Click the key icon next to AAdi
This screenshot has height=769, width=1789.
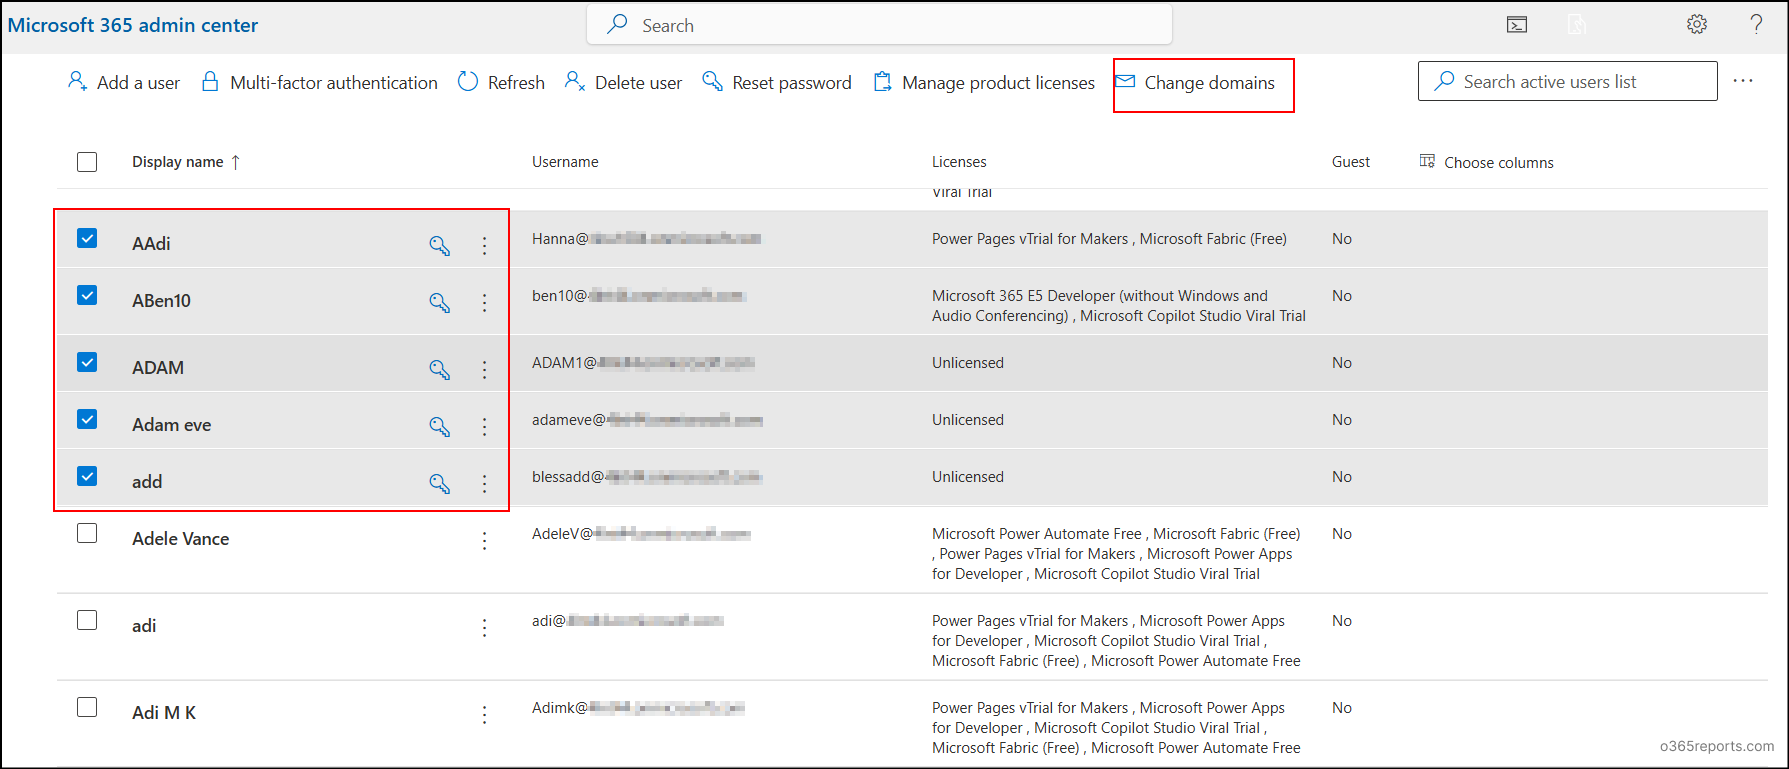(x=439, y=246)
